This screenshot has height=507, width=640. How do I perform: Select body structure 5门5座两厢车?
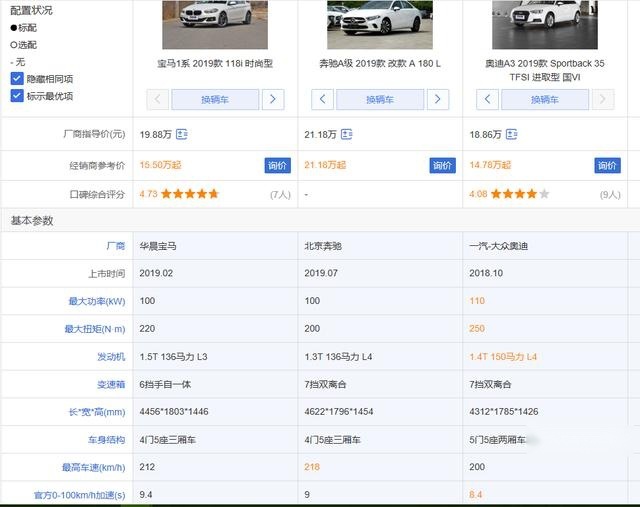pos(497,440)
